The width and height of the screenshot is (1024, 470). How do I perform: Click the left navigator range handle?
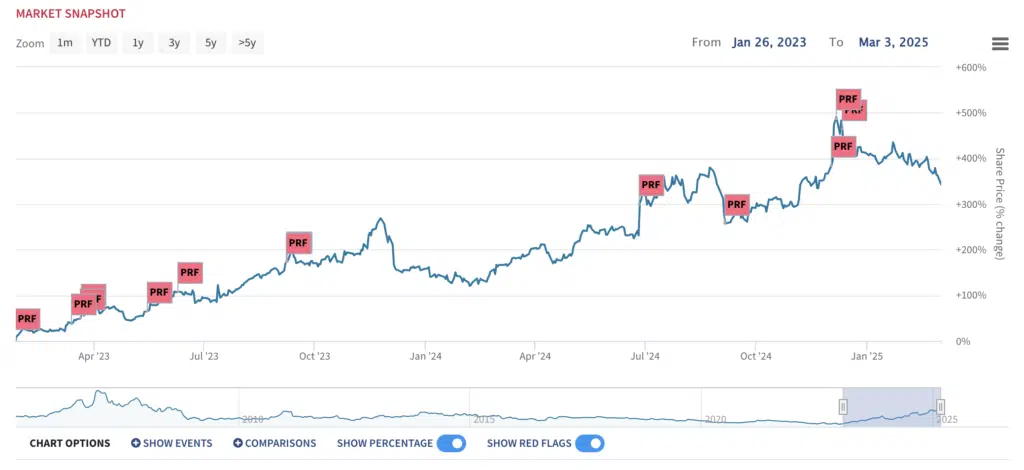[843, 407]
